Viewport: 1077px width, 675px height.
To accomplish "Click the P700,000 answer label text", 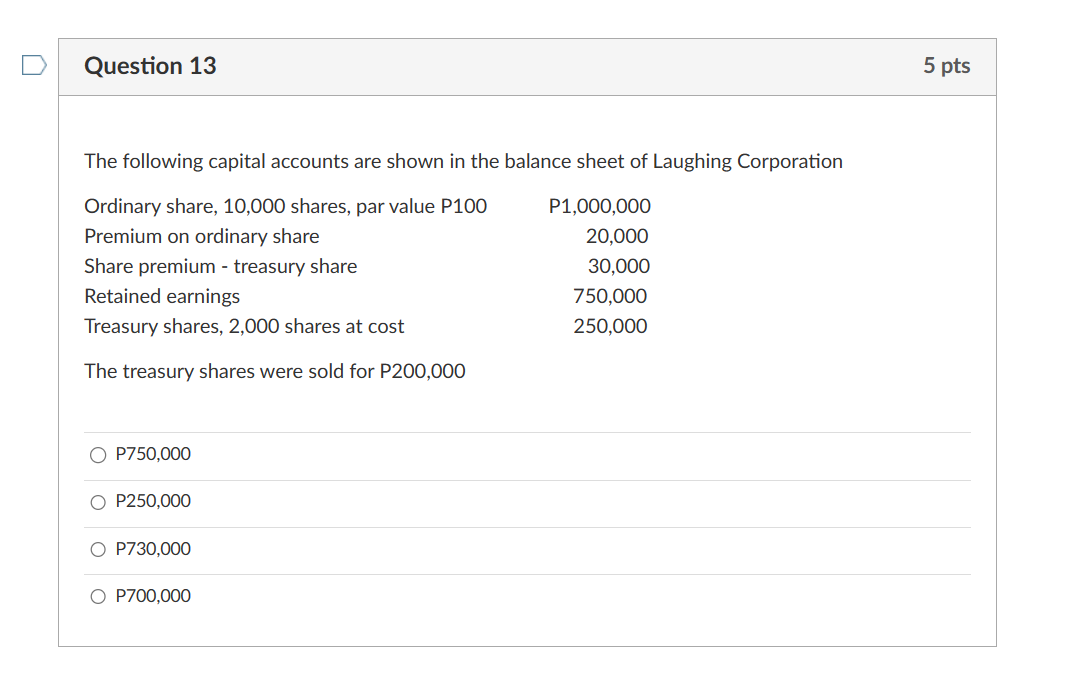I will coord(153,595).
